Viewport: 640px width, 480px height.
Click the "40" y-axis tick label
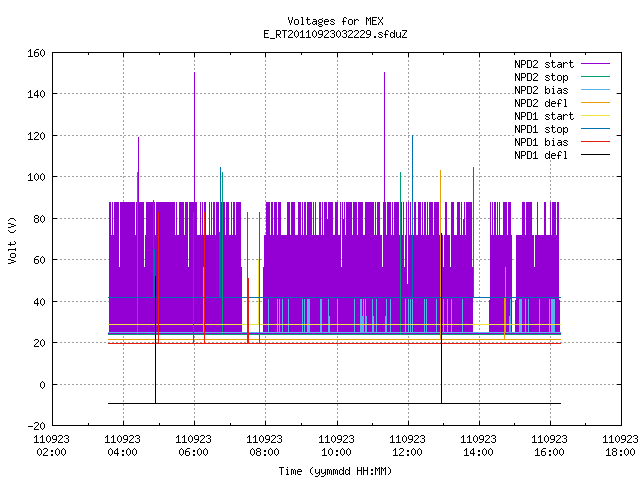point(39,302)
